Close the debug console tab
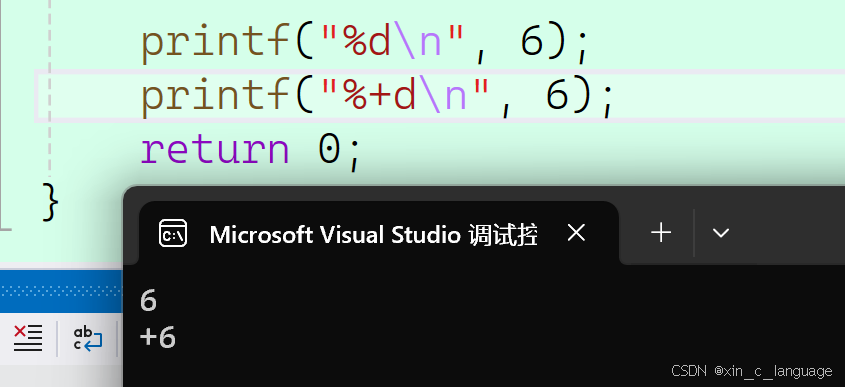The height and width of the screenshot is (387, 845). click(x=576, y=233)
